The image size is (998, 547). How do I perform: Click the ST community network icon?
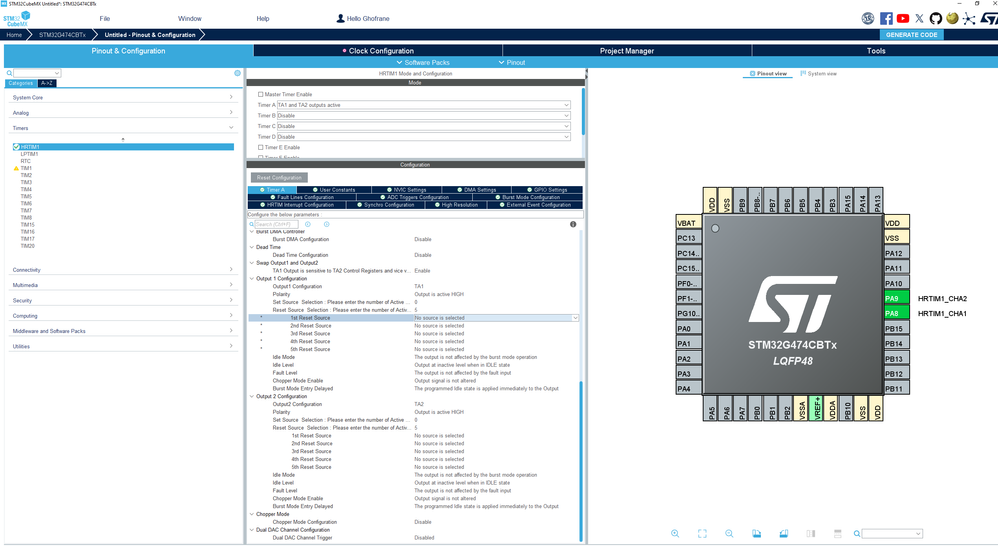tap(969, 18)
